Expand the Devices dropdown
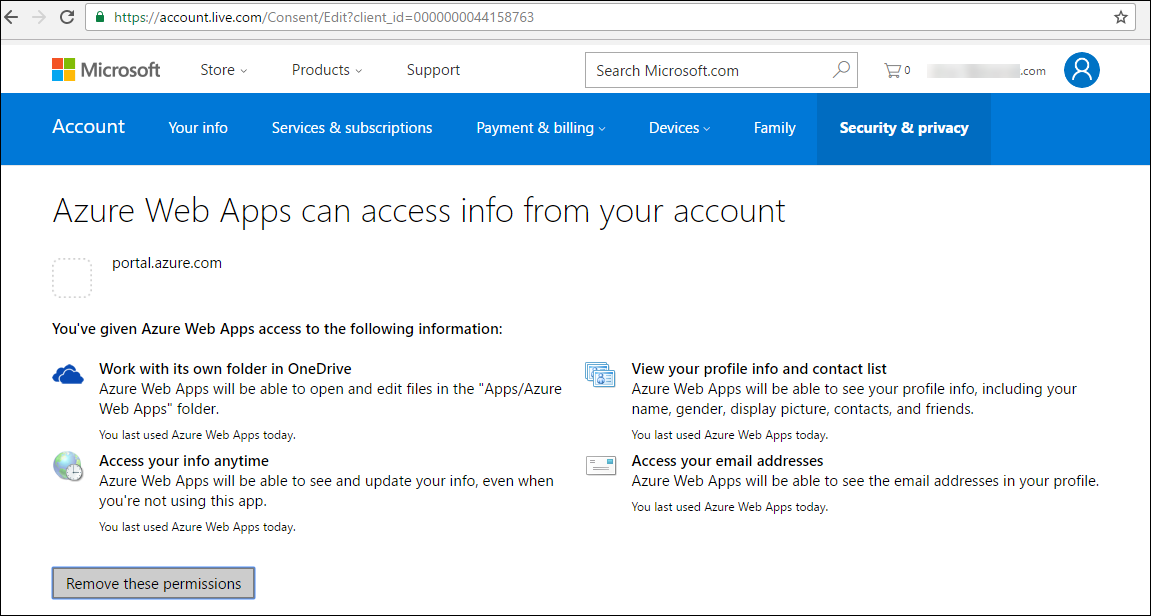This screenshot has width=1151, height=616. coord(680,128)
